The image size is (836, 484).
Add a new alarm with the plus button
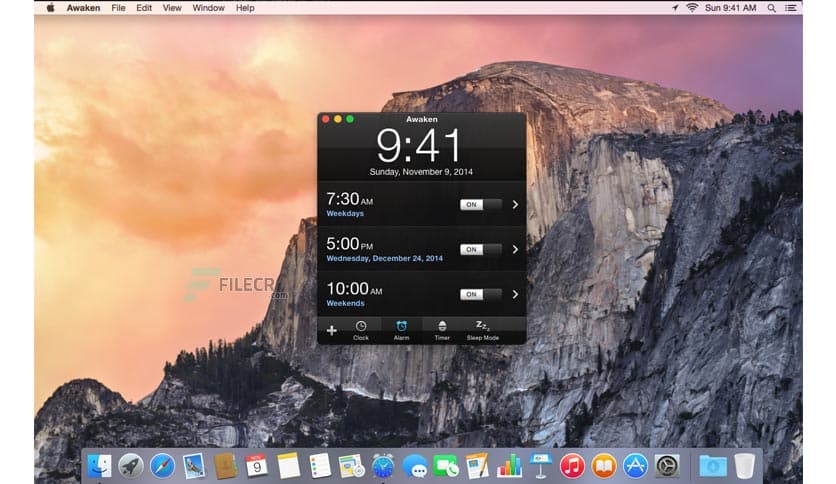coord(332,330)
